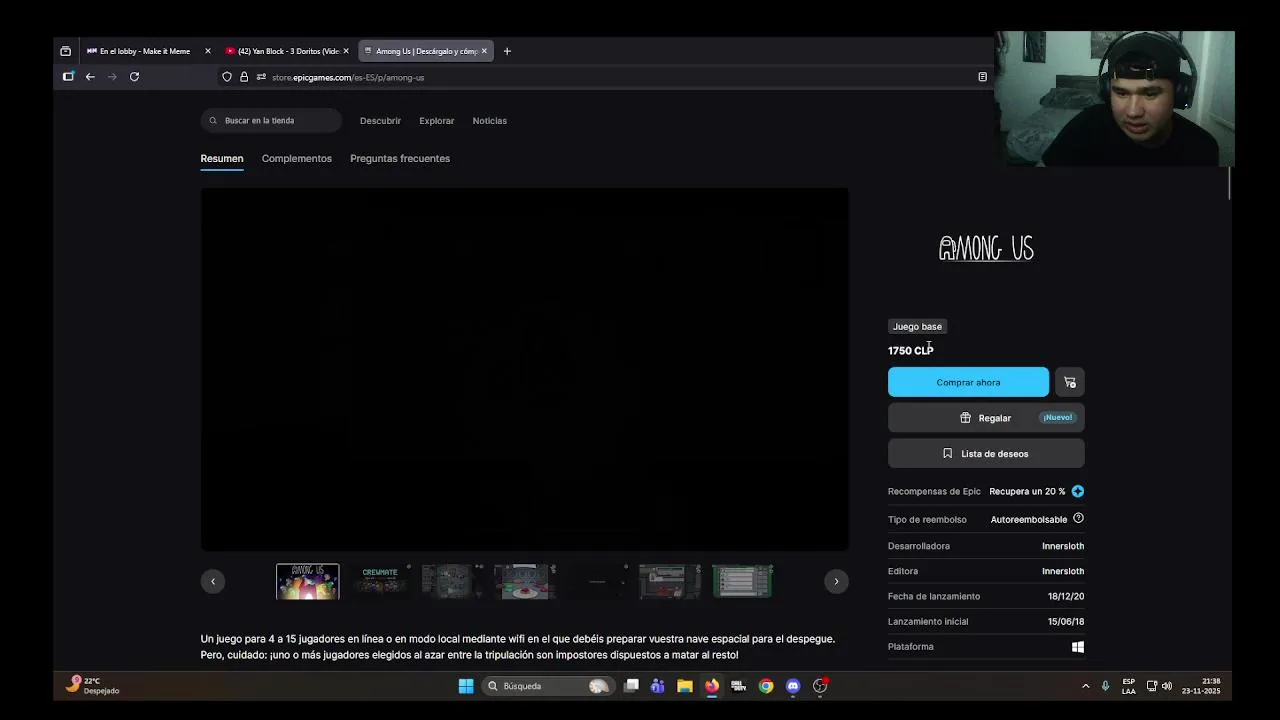Add Among Us to cart icon
Screen dimensions: 1280x720
click(x=1070, y=382)
